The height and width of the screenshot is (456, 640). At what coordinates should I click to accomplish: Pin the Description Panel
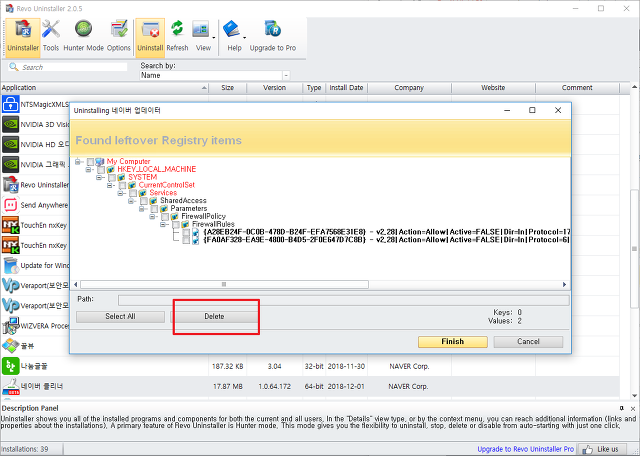click(622, 408)
